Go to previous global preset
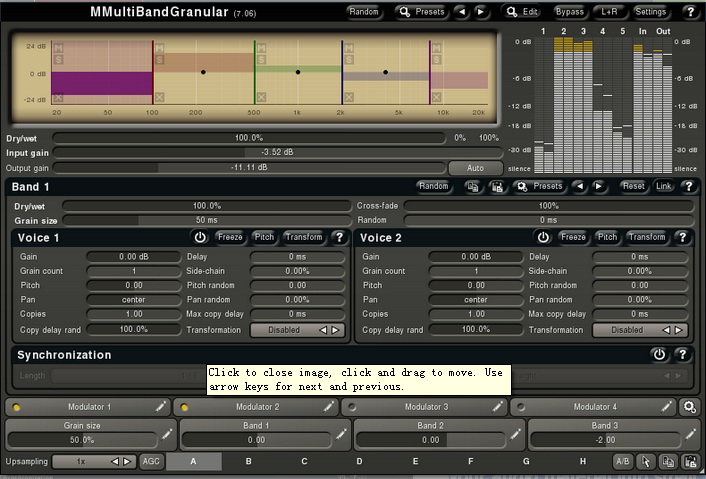Image resolution: width=706 pixels, height=479 pixels. click(462, 12)
